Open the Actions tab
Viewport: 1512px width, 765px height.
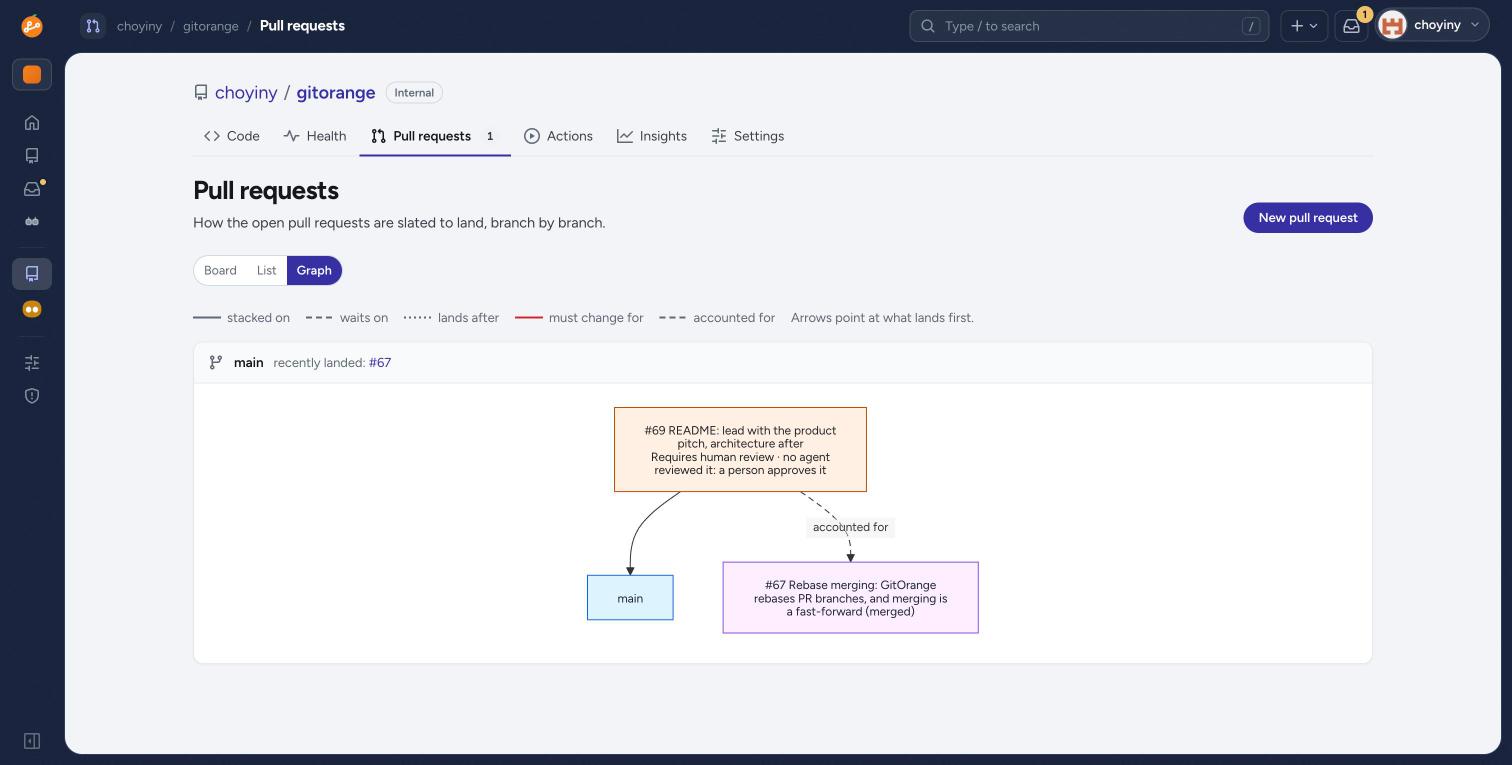click(559, 136)
